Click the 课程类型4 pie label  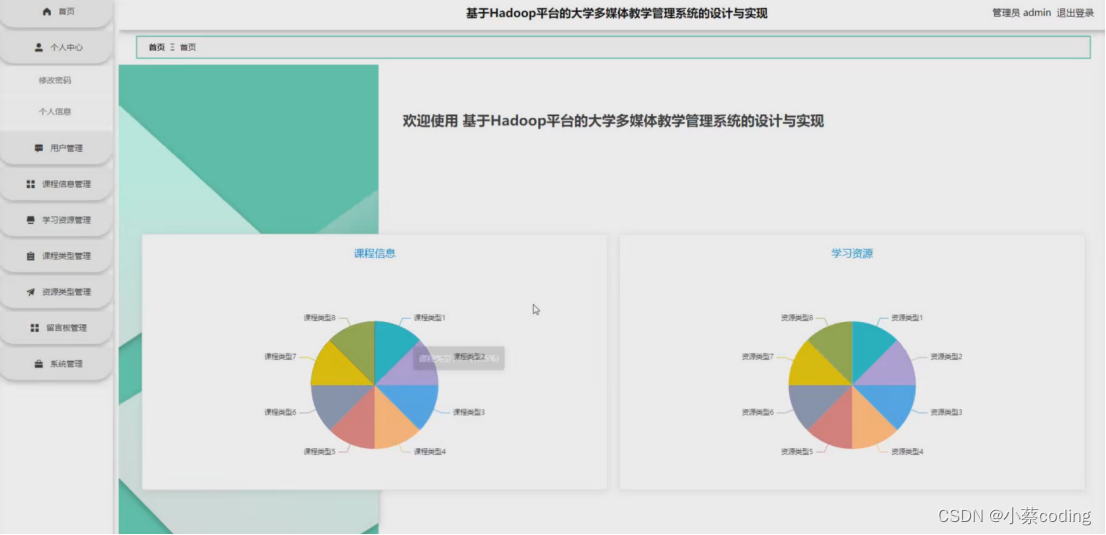coord(430,451)
